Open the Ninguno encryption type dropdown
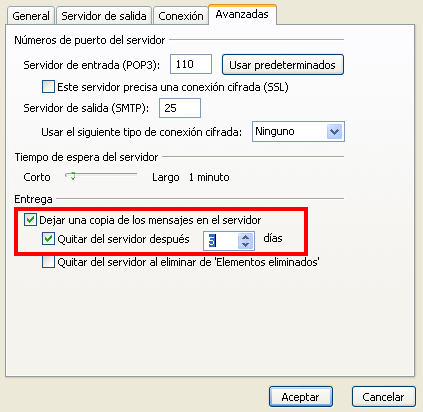 (x=298, y=132)
